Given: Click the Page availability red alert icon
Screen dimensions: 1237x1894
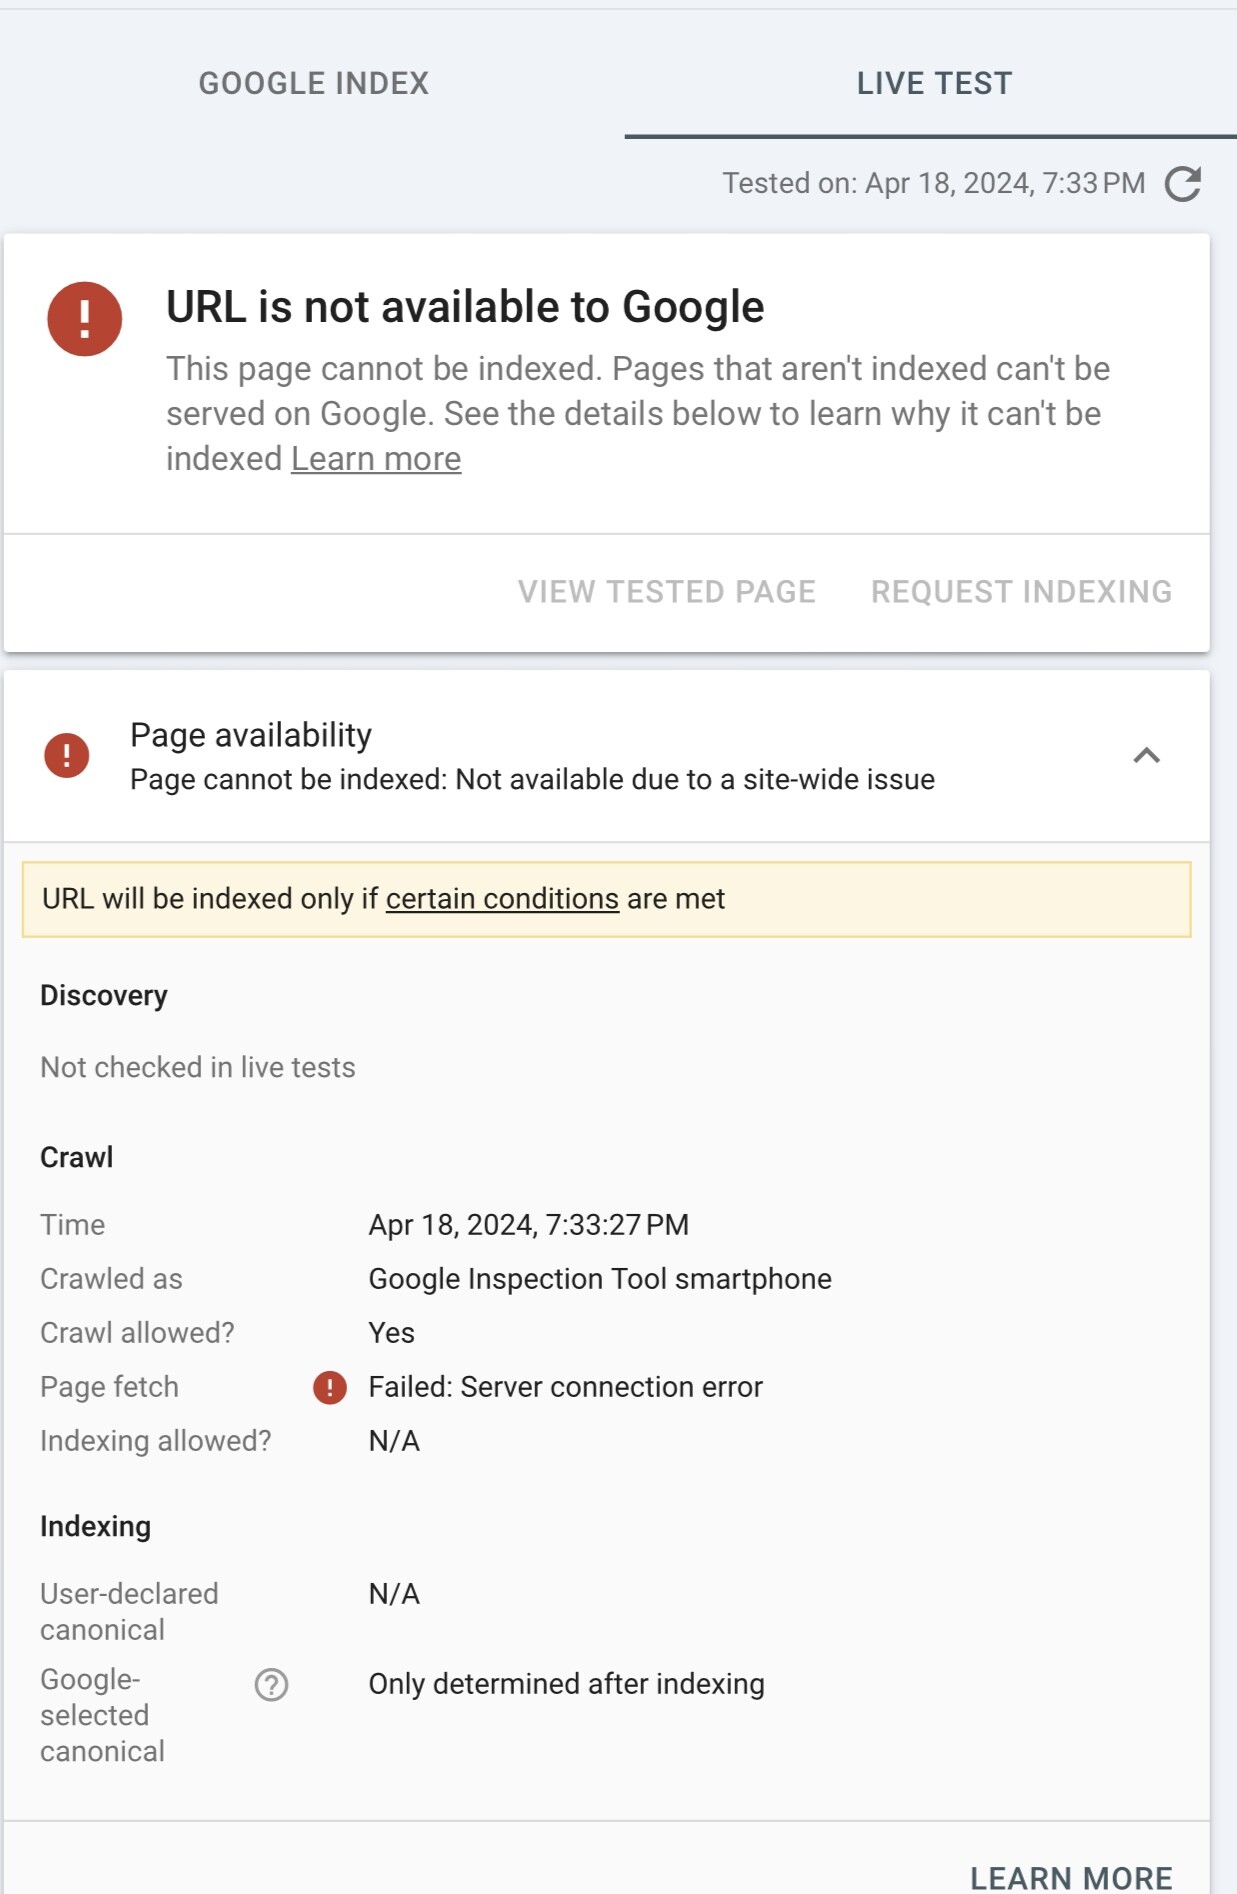Looking at the screenshot, I should (67, 755).
